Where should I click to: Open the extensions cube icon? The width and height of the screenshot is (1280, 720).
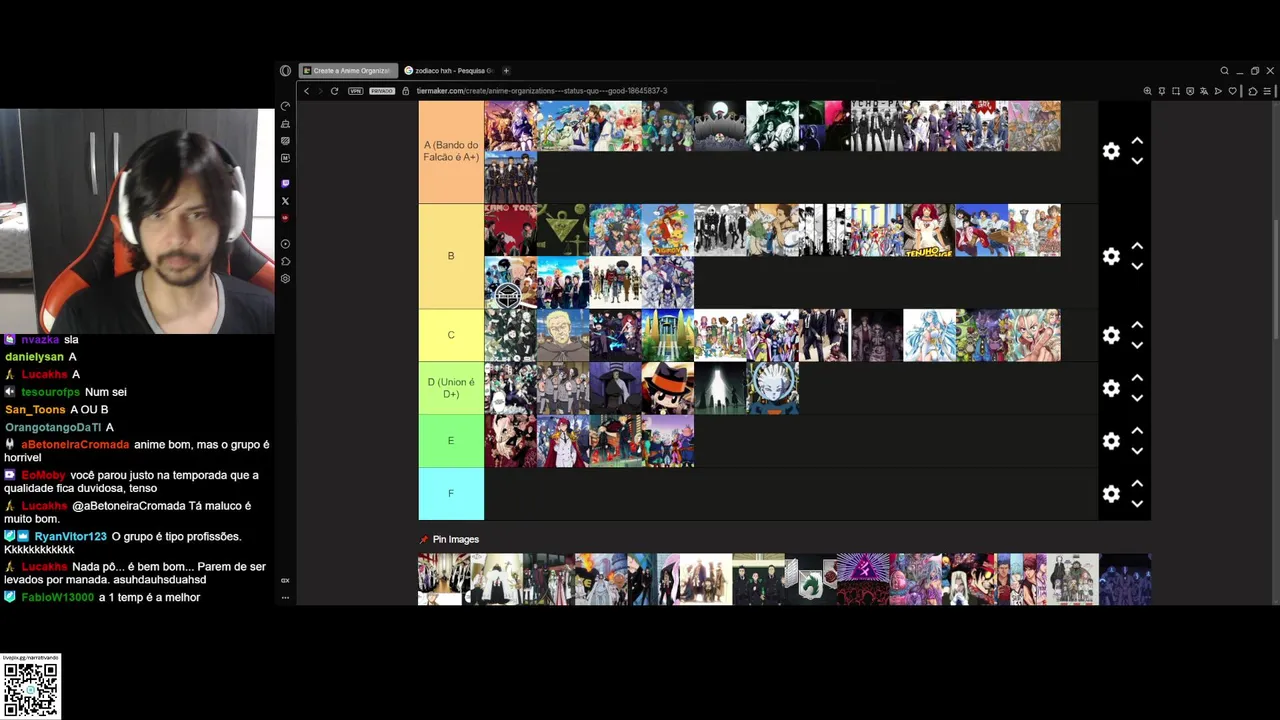click(x=1253, y=91)
